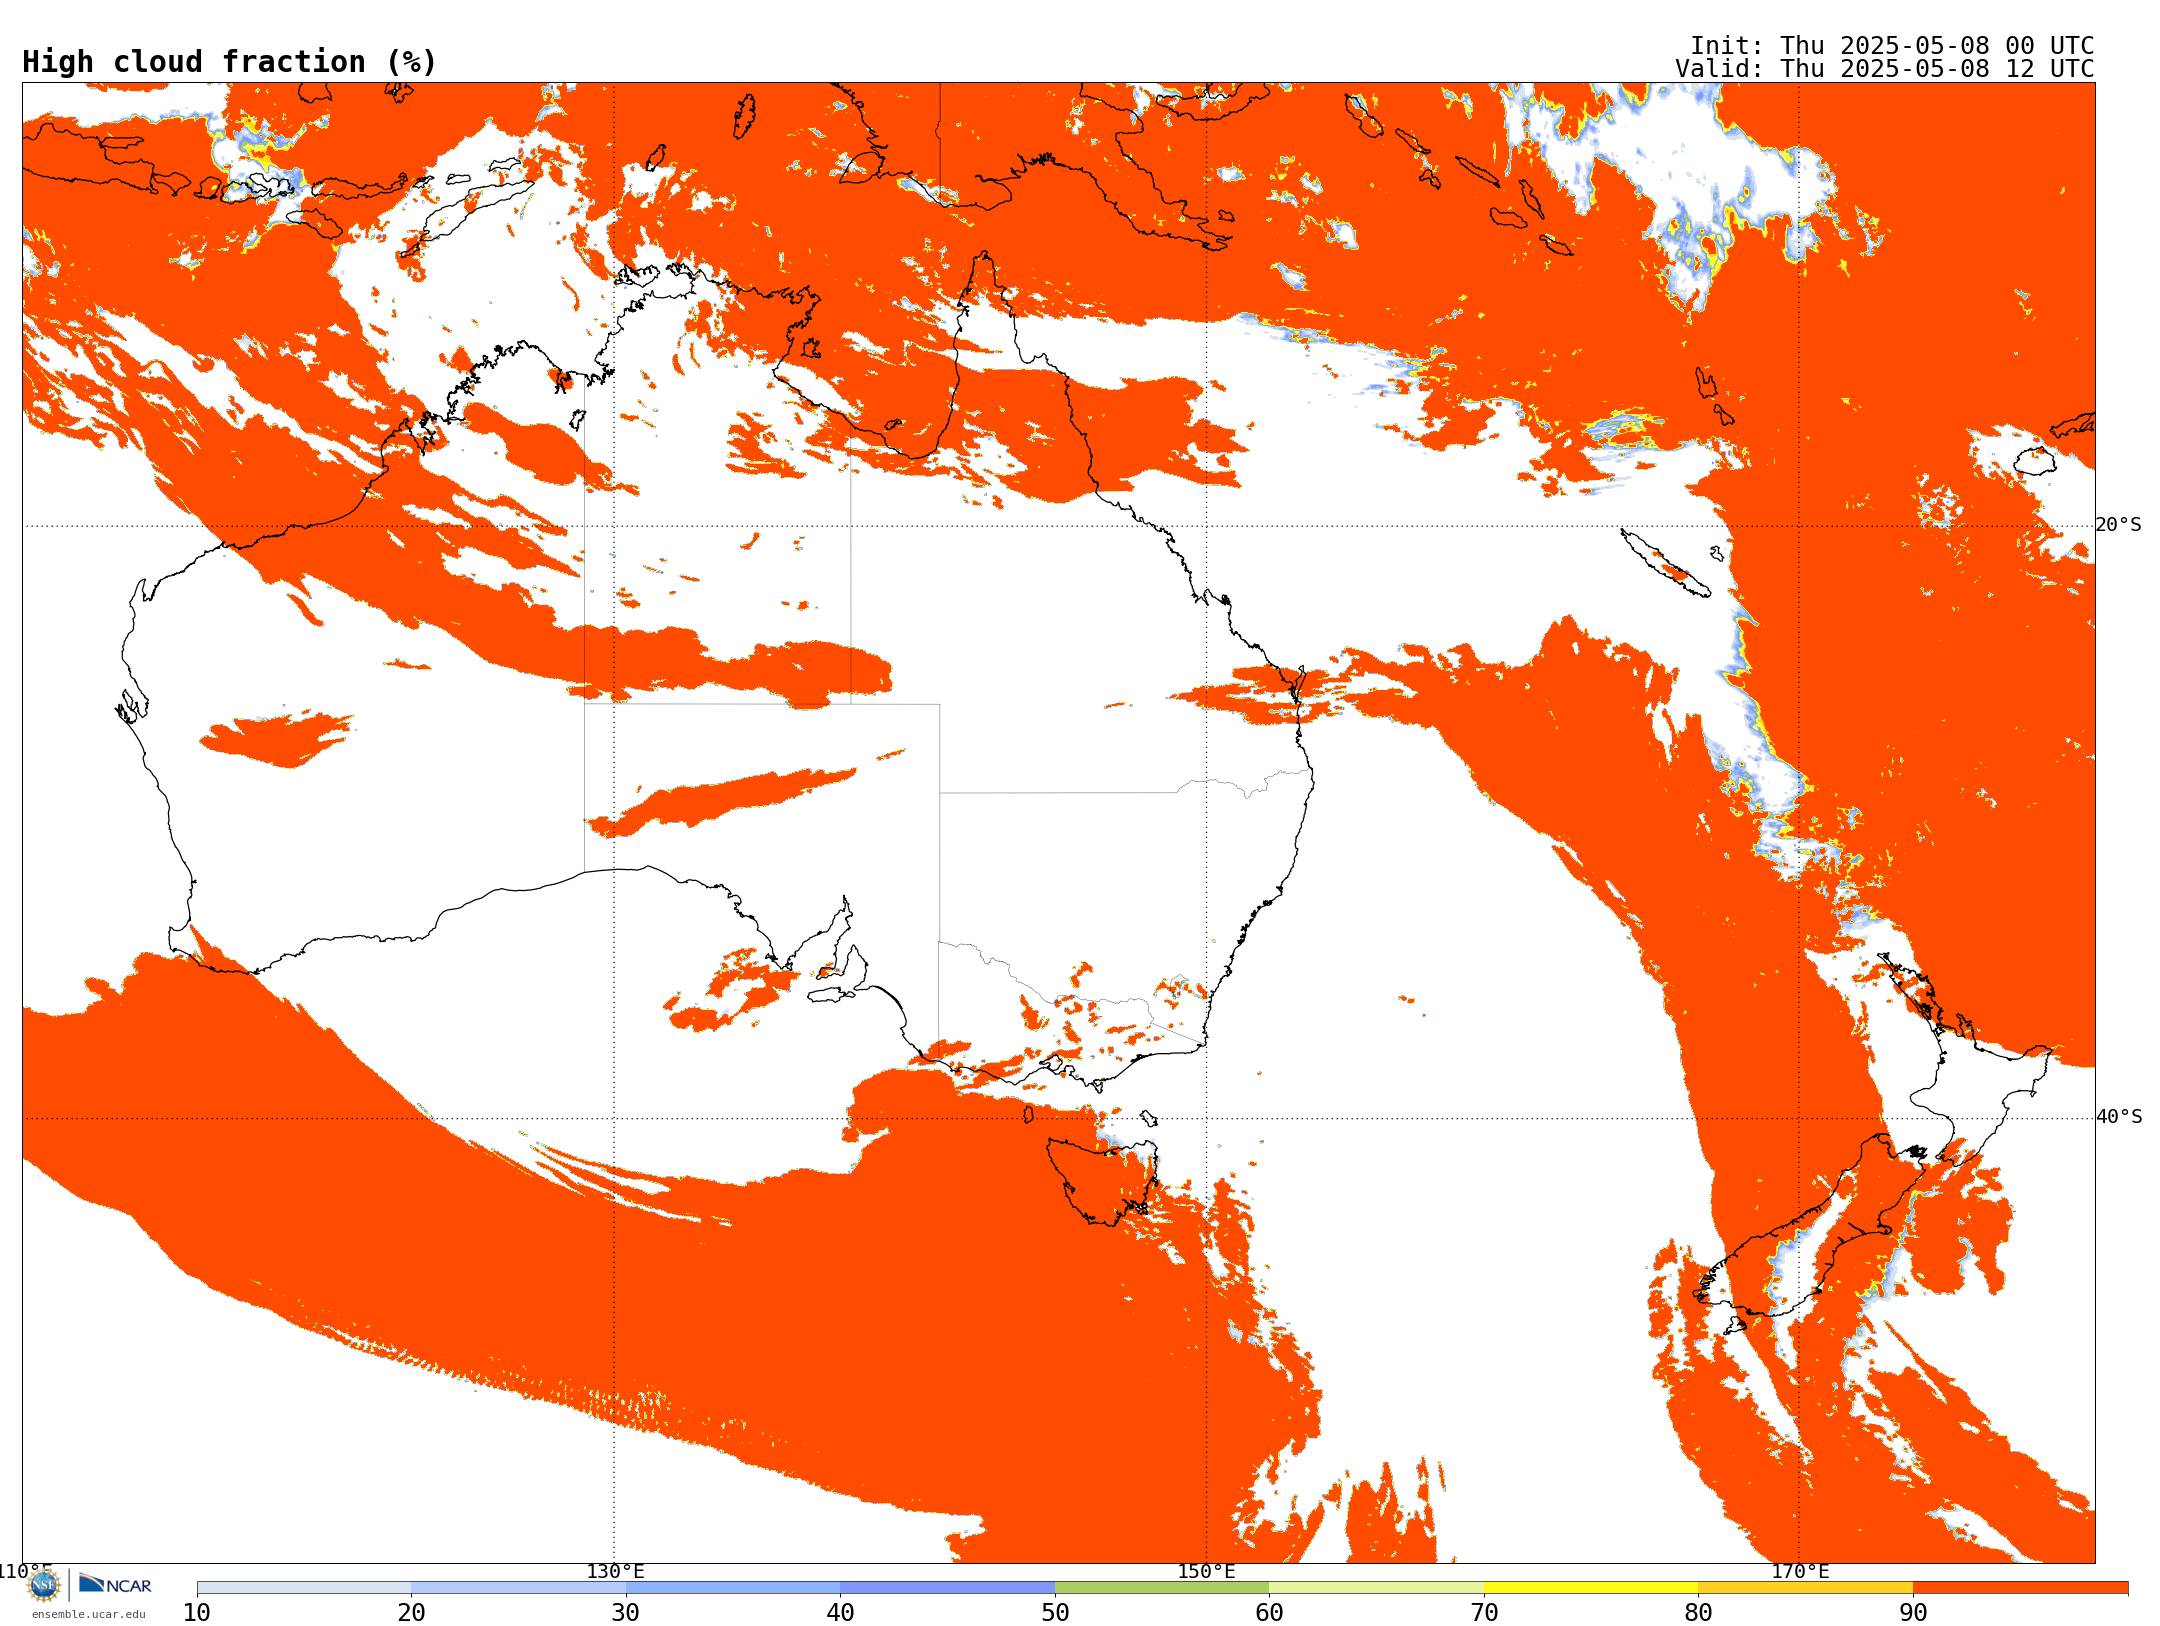The image size is (2160, 1626).
Task: Click the 'Valid: Thu 2025-05-08 12 UTC' text
Action: tap(1884, 69)
